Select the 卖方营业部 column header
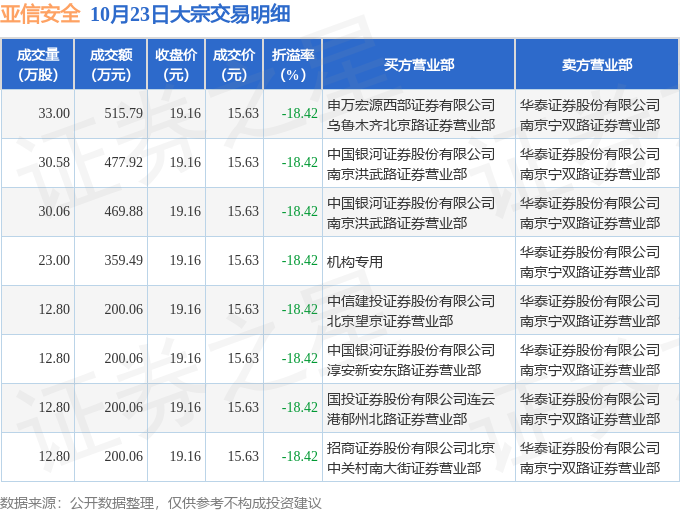Screen dimensions: 680x512 597,65
